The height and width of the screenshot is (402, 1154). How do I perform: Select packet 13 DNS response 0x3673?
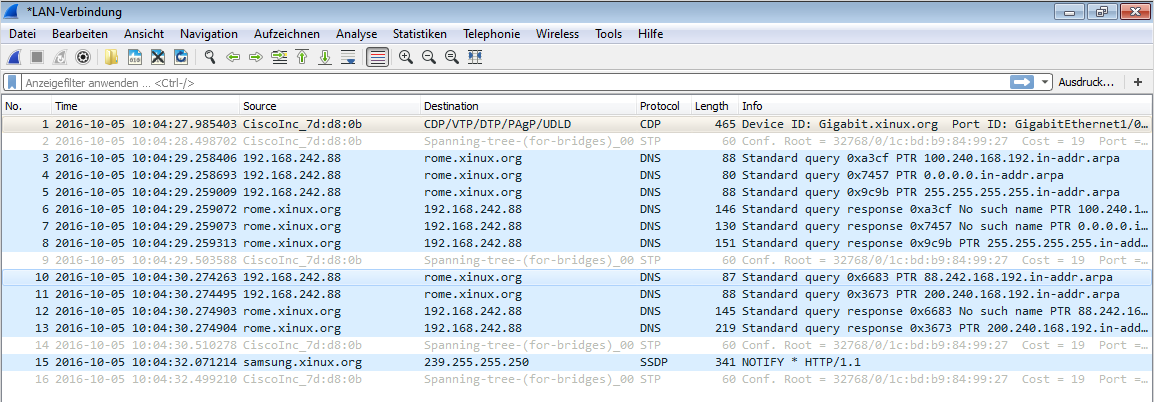pyautogui.click(x=576, y=328)
